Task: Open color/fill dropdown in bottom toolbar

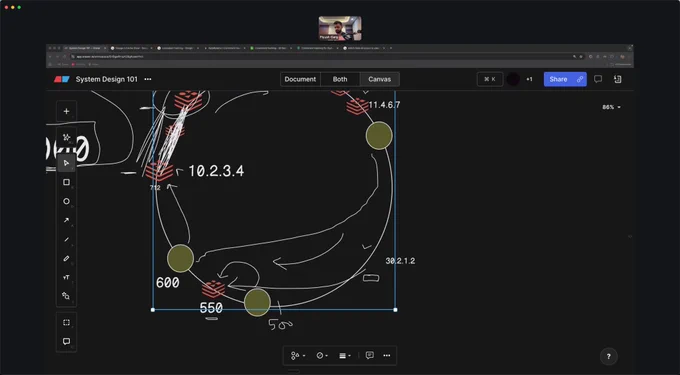Action: pyautogui.click(x=322, y=355)
